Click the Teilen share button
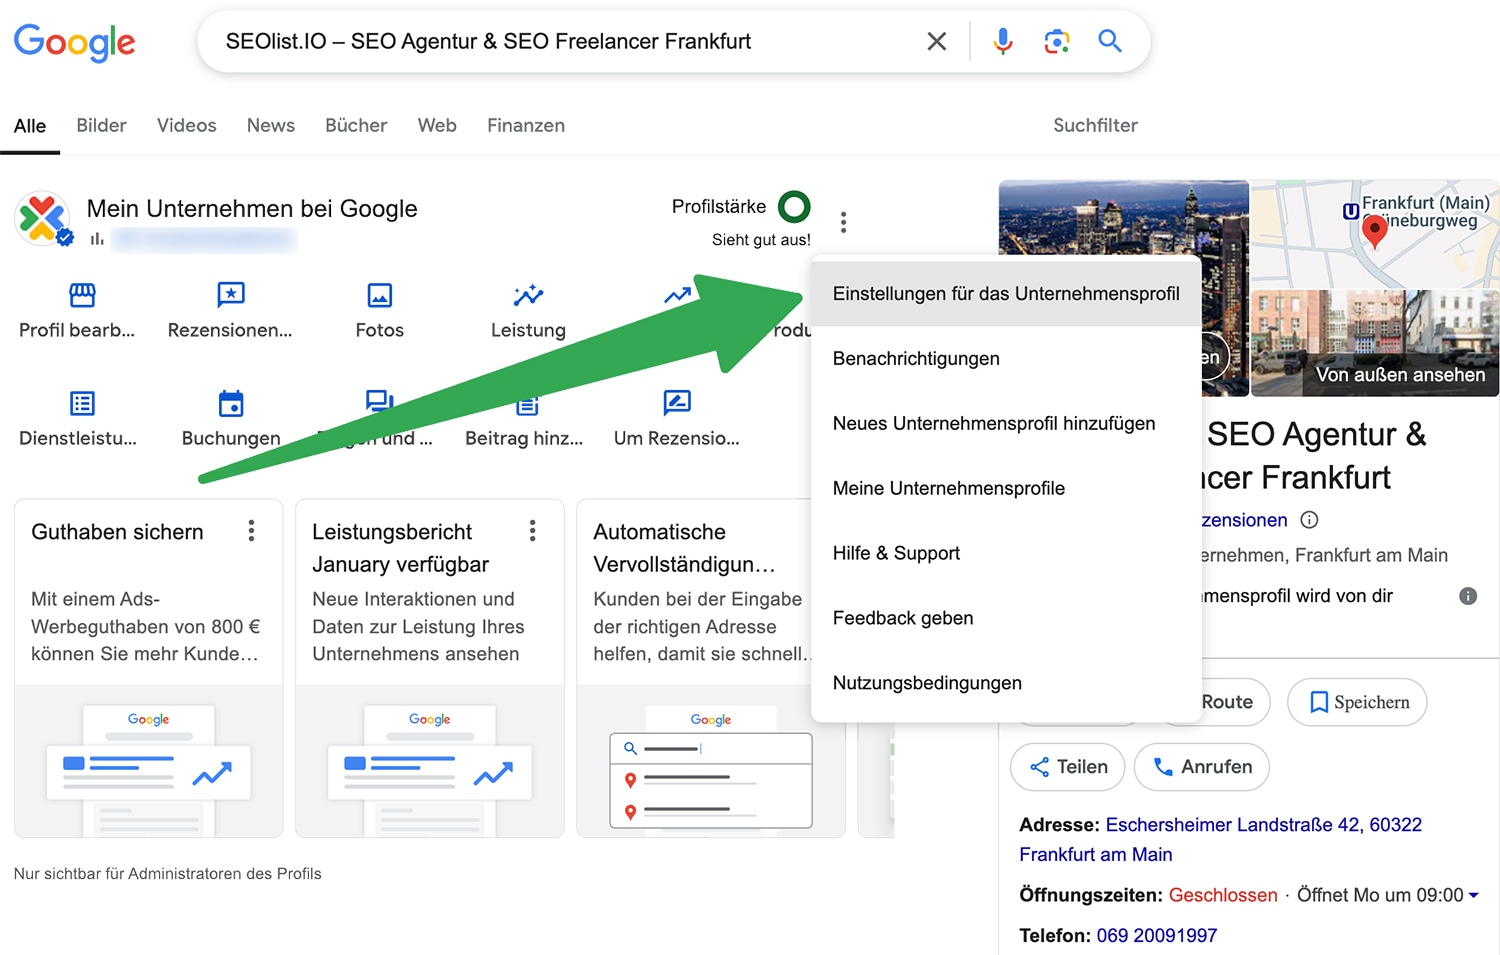 point(1067,767)
